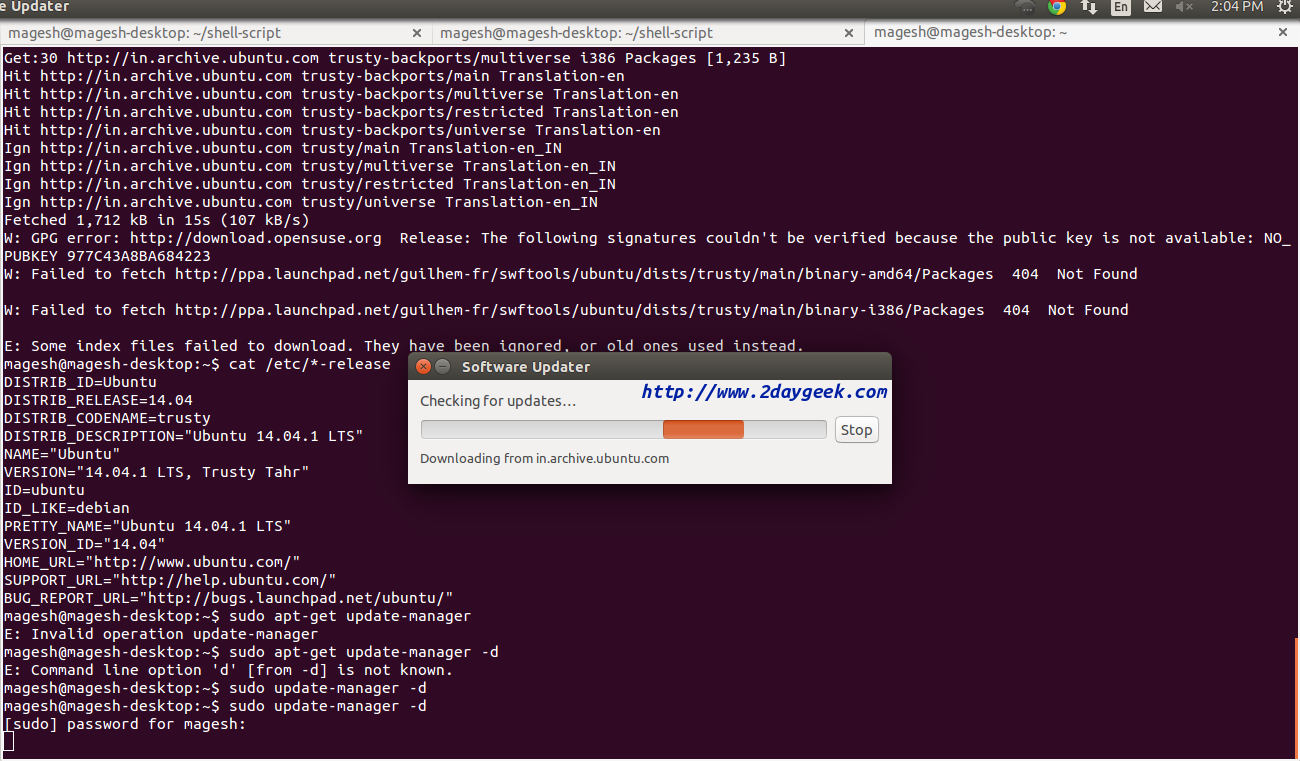Click the cloud sync indicator icon

tap(1025, 7)
